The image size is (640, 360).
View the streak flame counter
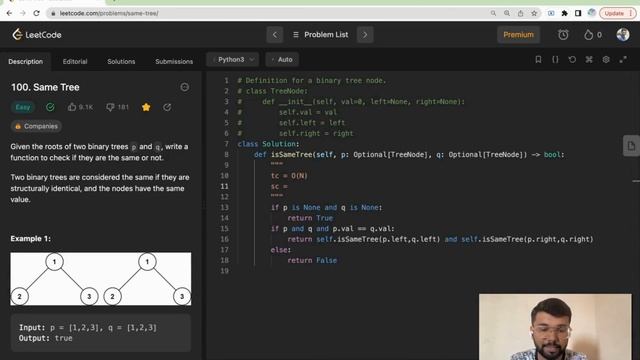[593, 35]
